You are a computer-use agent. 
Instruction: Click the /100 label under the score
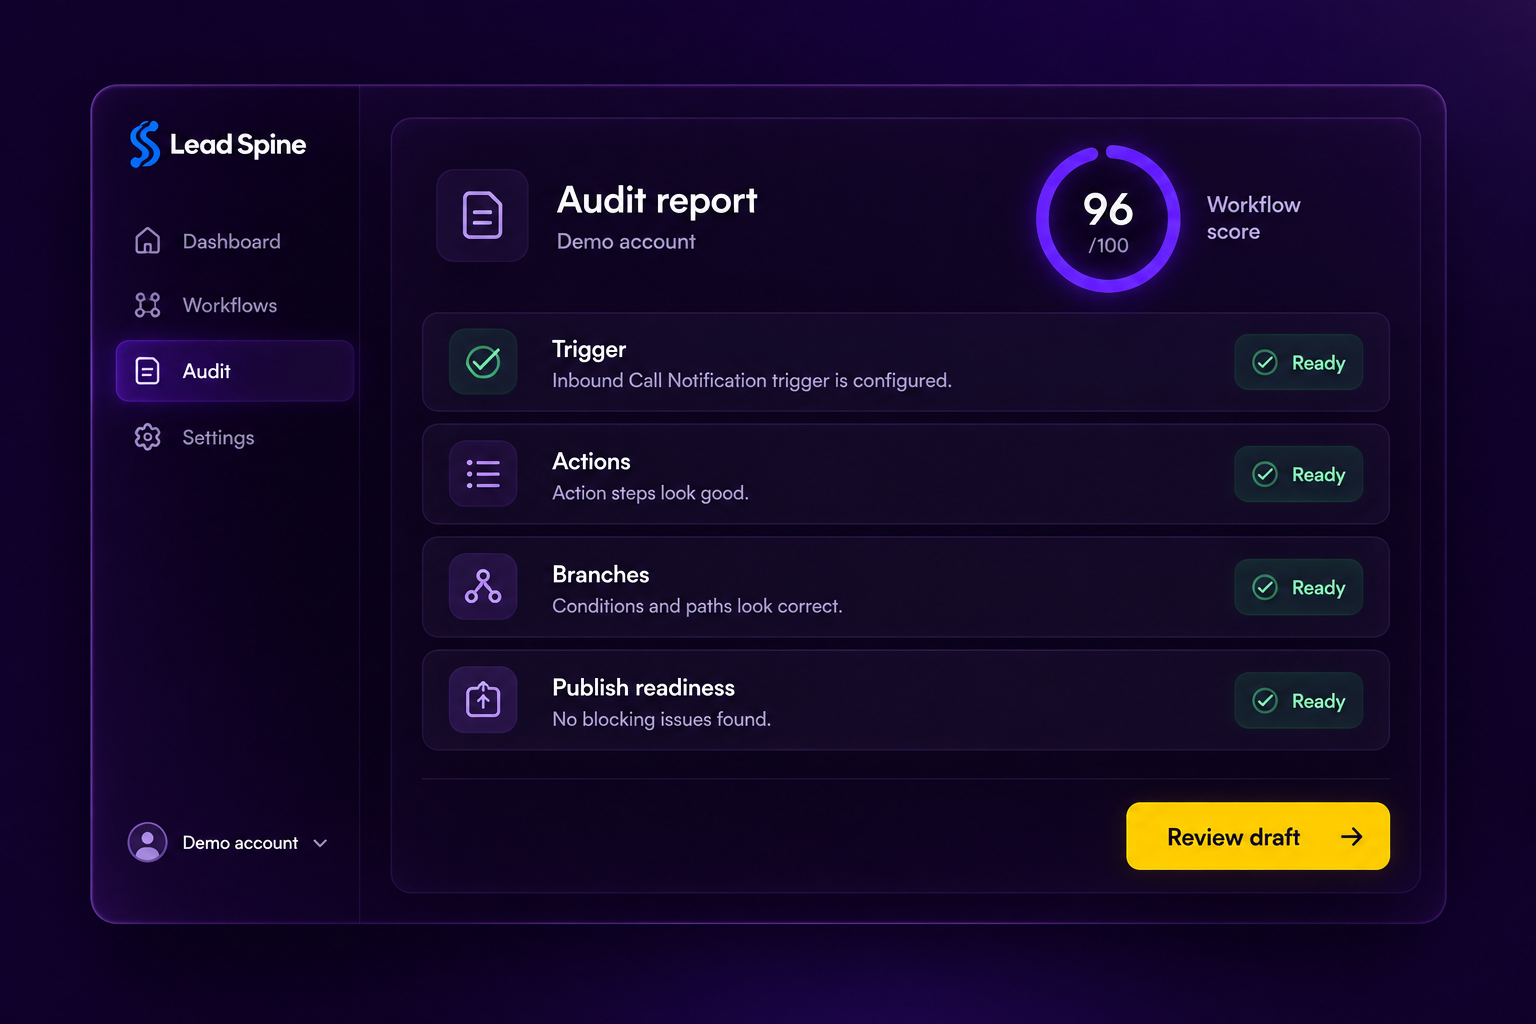(1108, 246)
